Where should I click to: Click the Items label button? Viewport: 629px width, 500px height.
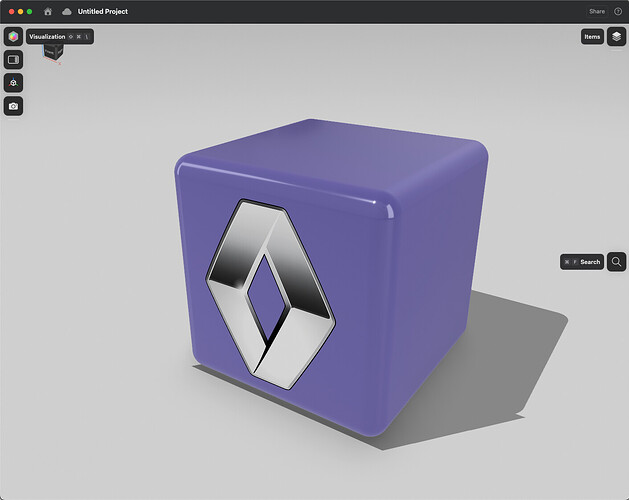coord(592,37)
